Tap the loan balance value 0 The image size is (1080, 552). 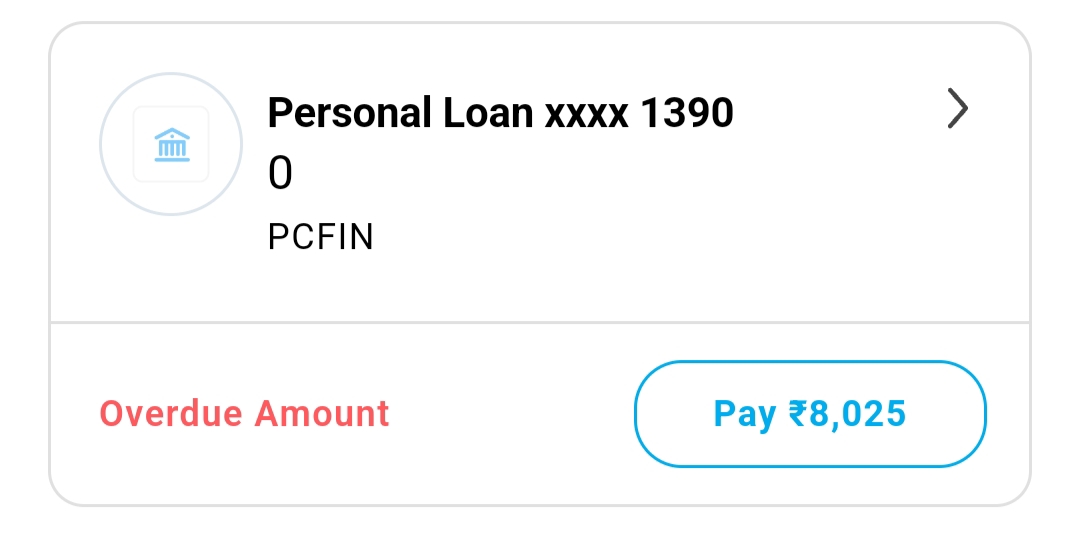tap(280, 175)
